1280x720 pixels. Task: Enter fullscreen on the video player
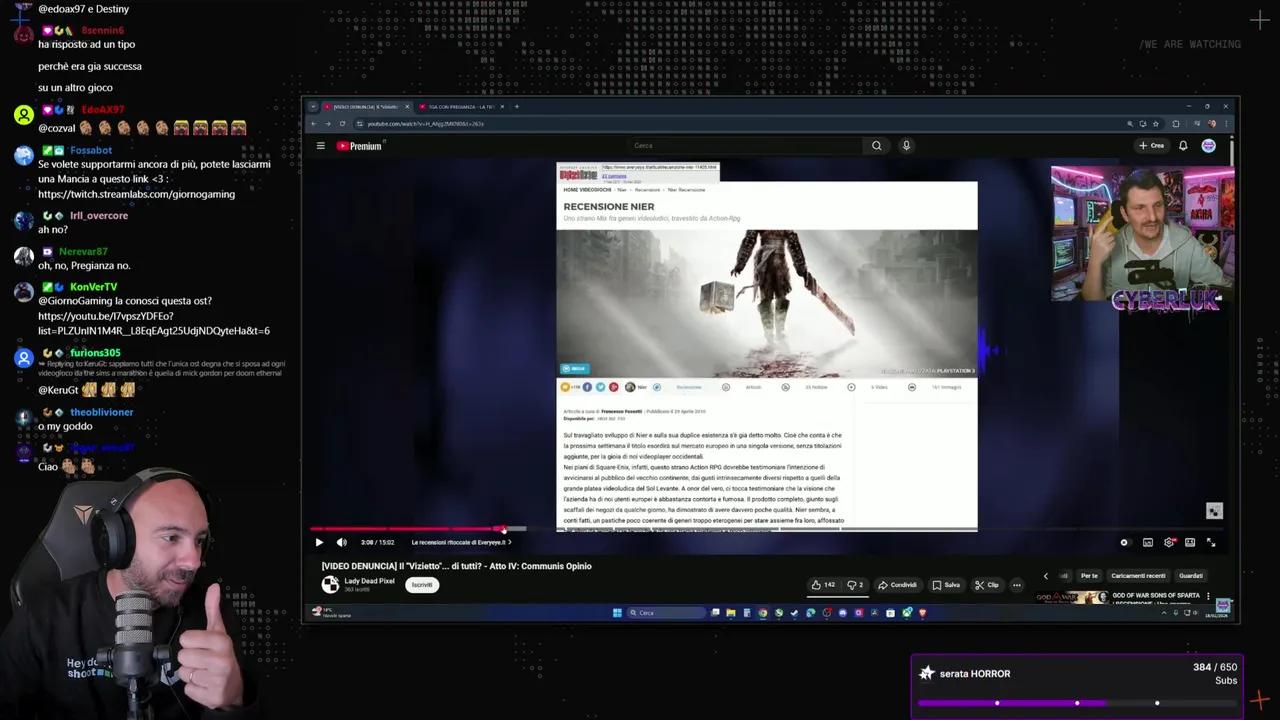(x=1211, y=542)
